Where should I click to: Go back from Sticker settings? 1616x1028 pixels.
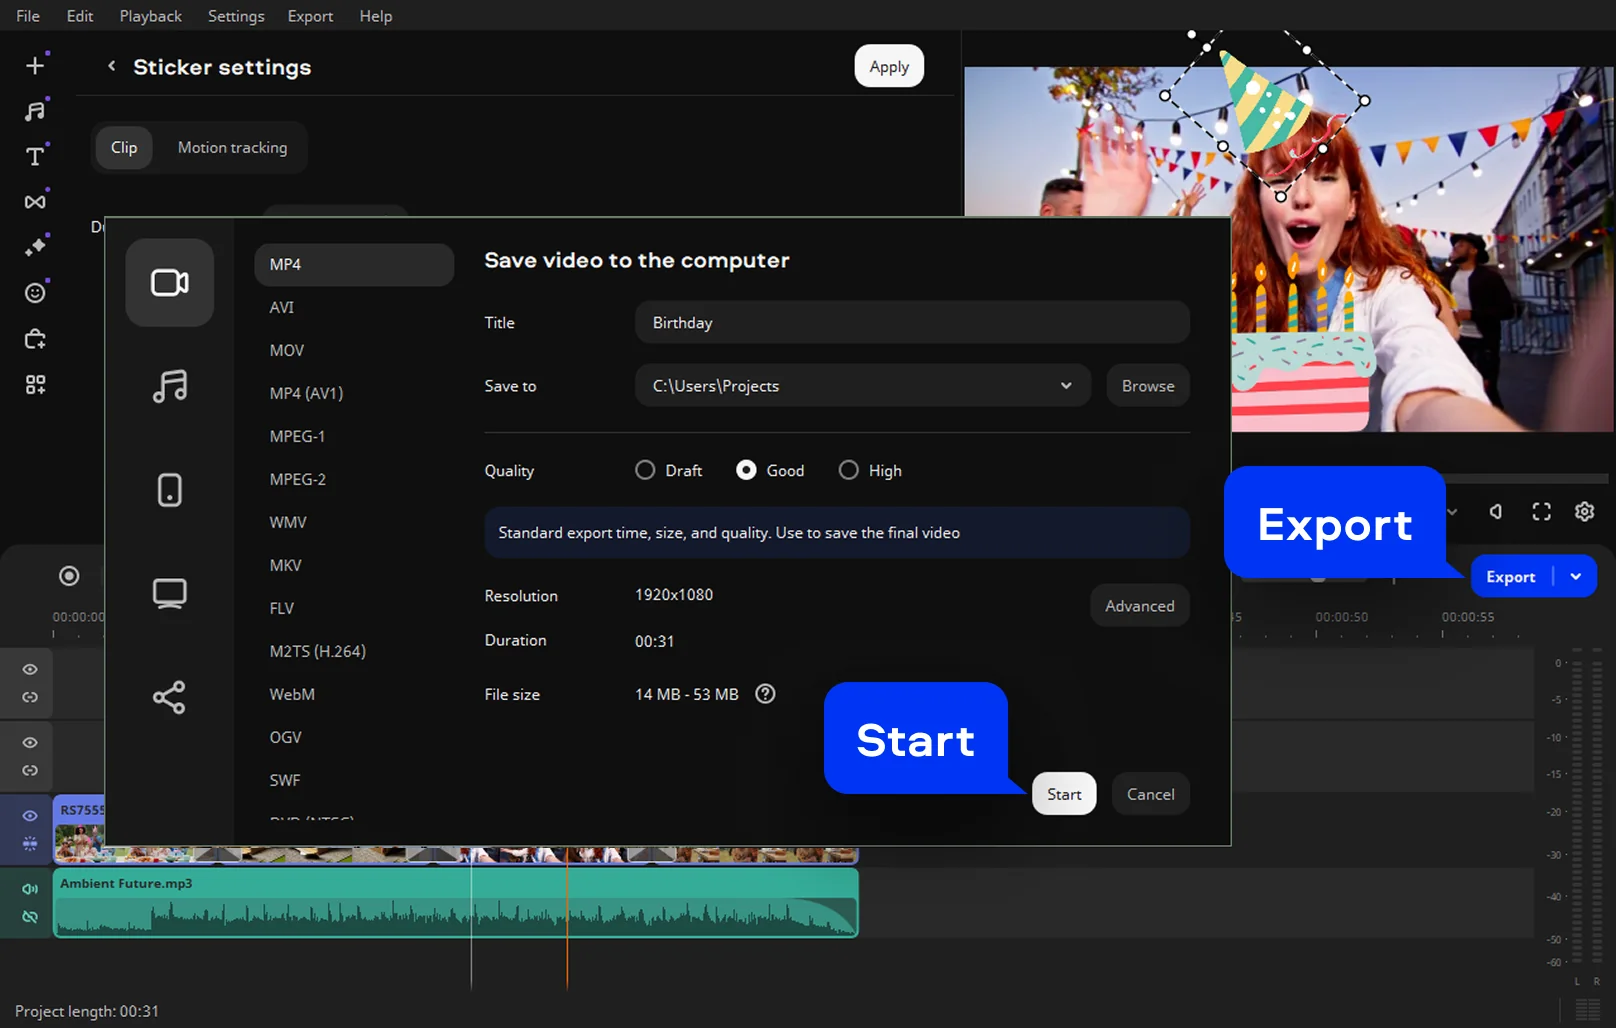coord(112,66)
